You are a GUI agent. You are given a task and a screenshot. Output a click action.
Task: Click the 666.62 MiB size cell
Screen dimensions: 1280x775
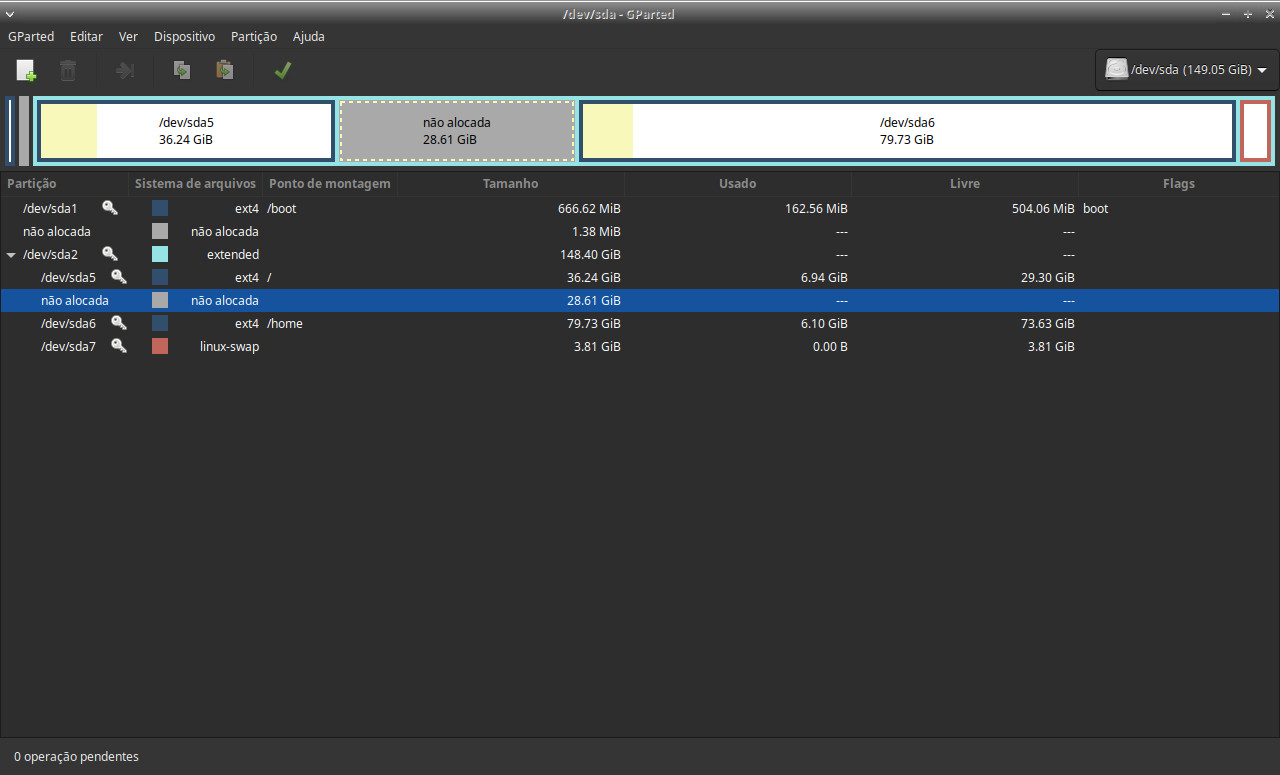[x=589, y=208]
